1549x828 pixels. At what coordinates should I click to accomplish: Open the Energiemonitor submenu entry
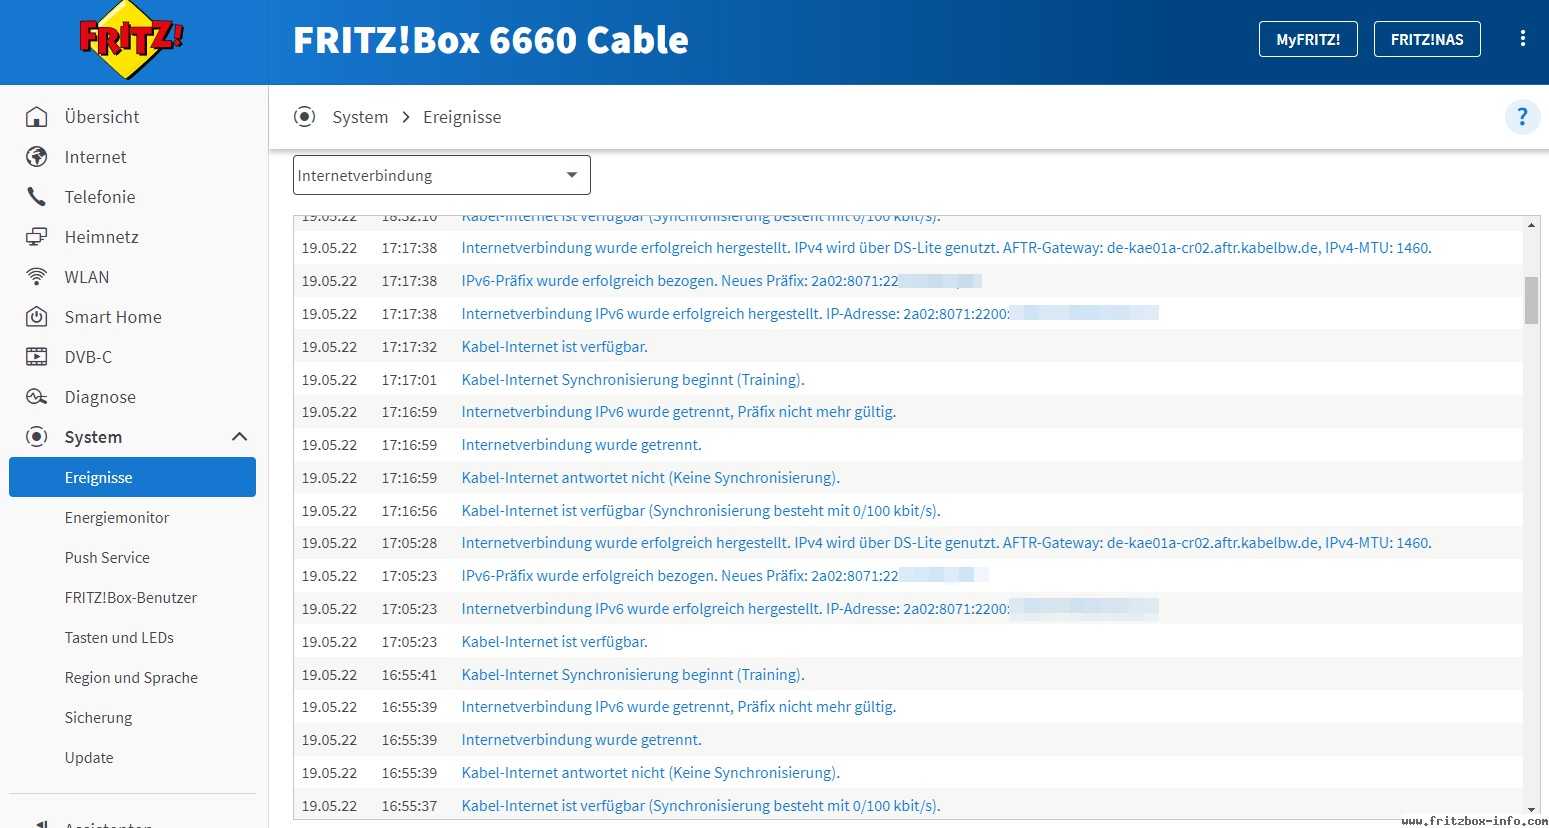tap(117, 517)
